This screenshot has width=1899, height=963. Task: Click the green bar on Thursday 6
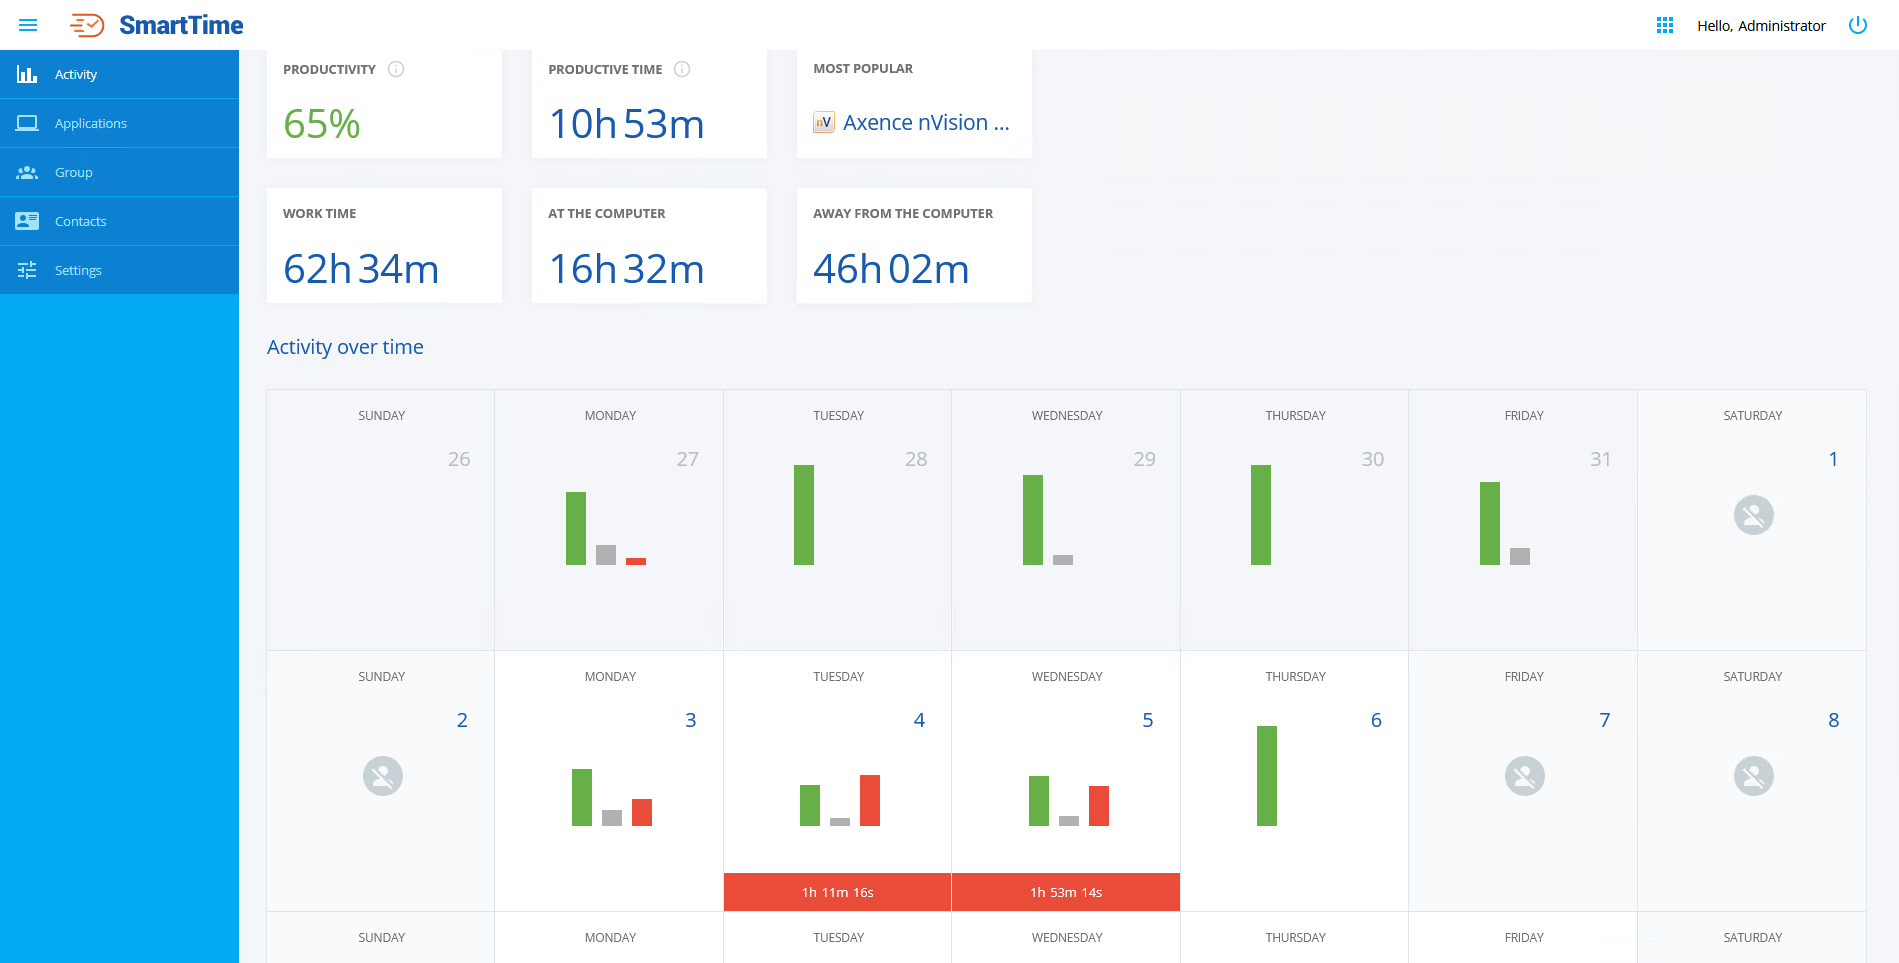coord(1266,776)
